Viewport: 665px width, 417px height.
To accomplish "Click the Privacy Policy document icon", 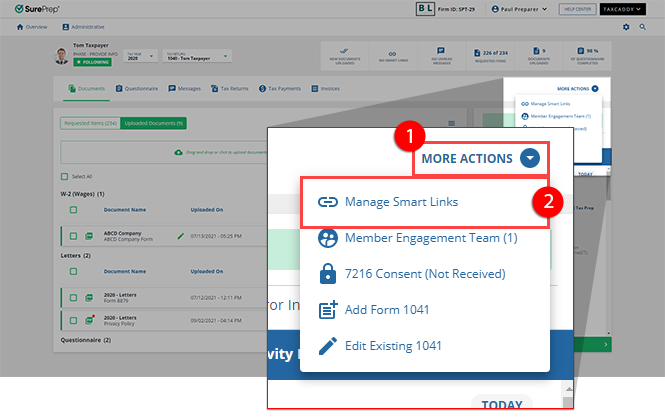I will tap(89, 320).
